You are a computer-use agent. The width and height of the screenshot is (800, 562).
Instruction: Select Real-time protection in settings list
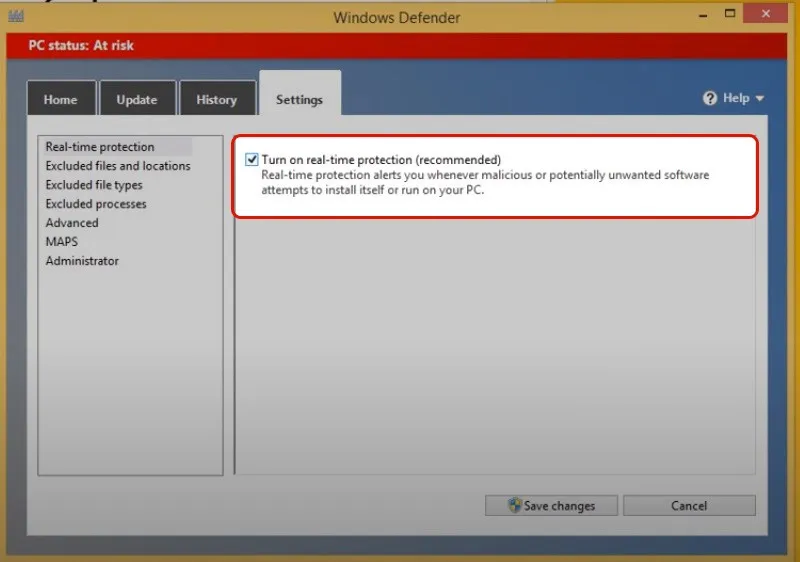point(100,147)
